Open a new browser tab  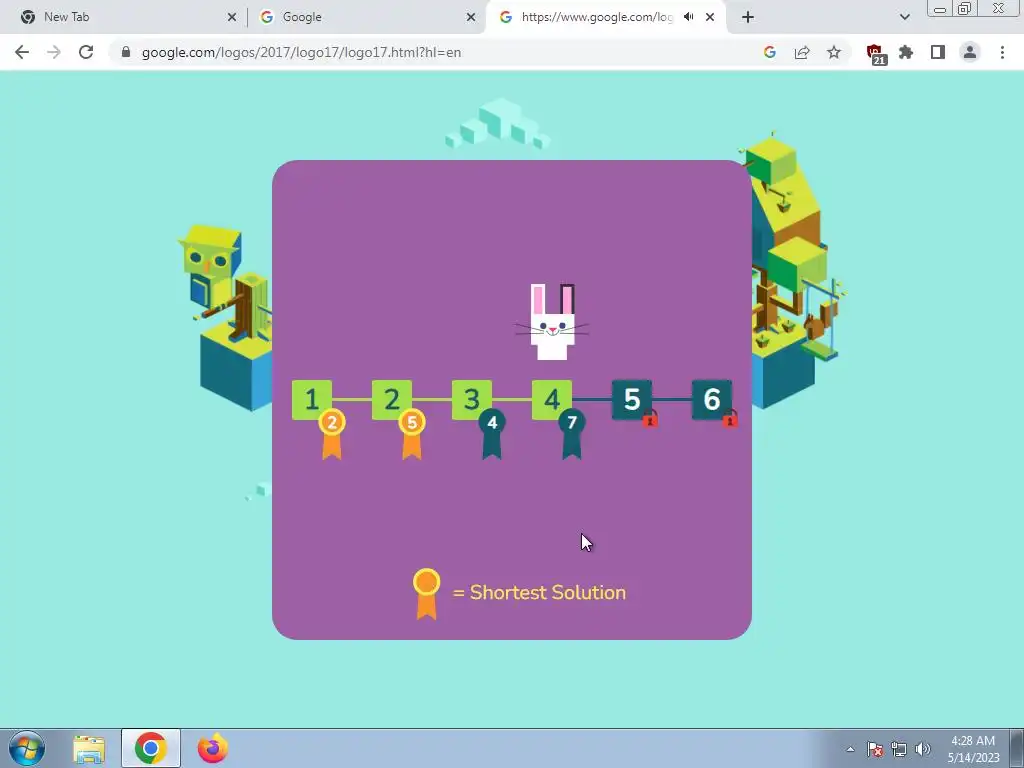(748, 17)
